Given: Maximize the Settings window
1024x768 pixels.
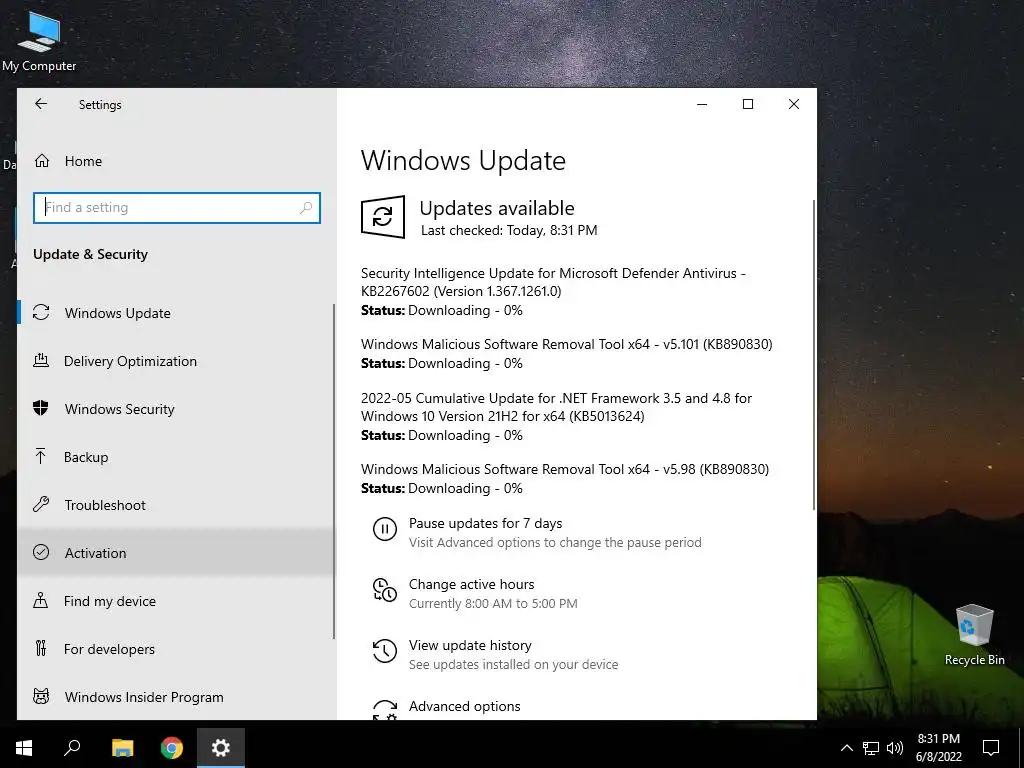Looking at the screenshot, I should (x=748, y=104).
